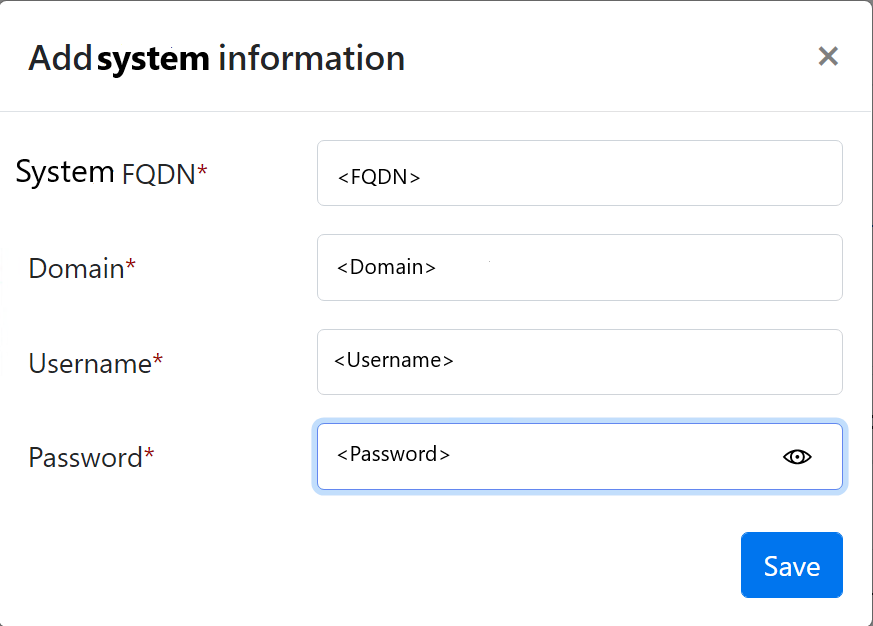Click the Password field label

pyautogui.click(x=85, y=458)
